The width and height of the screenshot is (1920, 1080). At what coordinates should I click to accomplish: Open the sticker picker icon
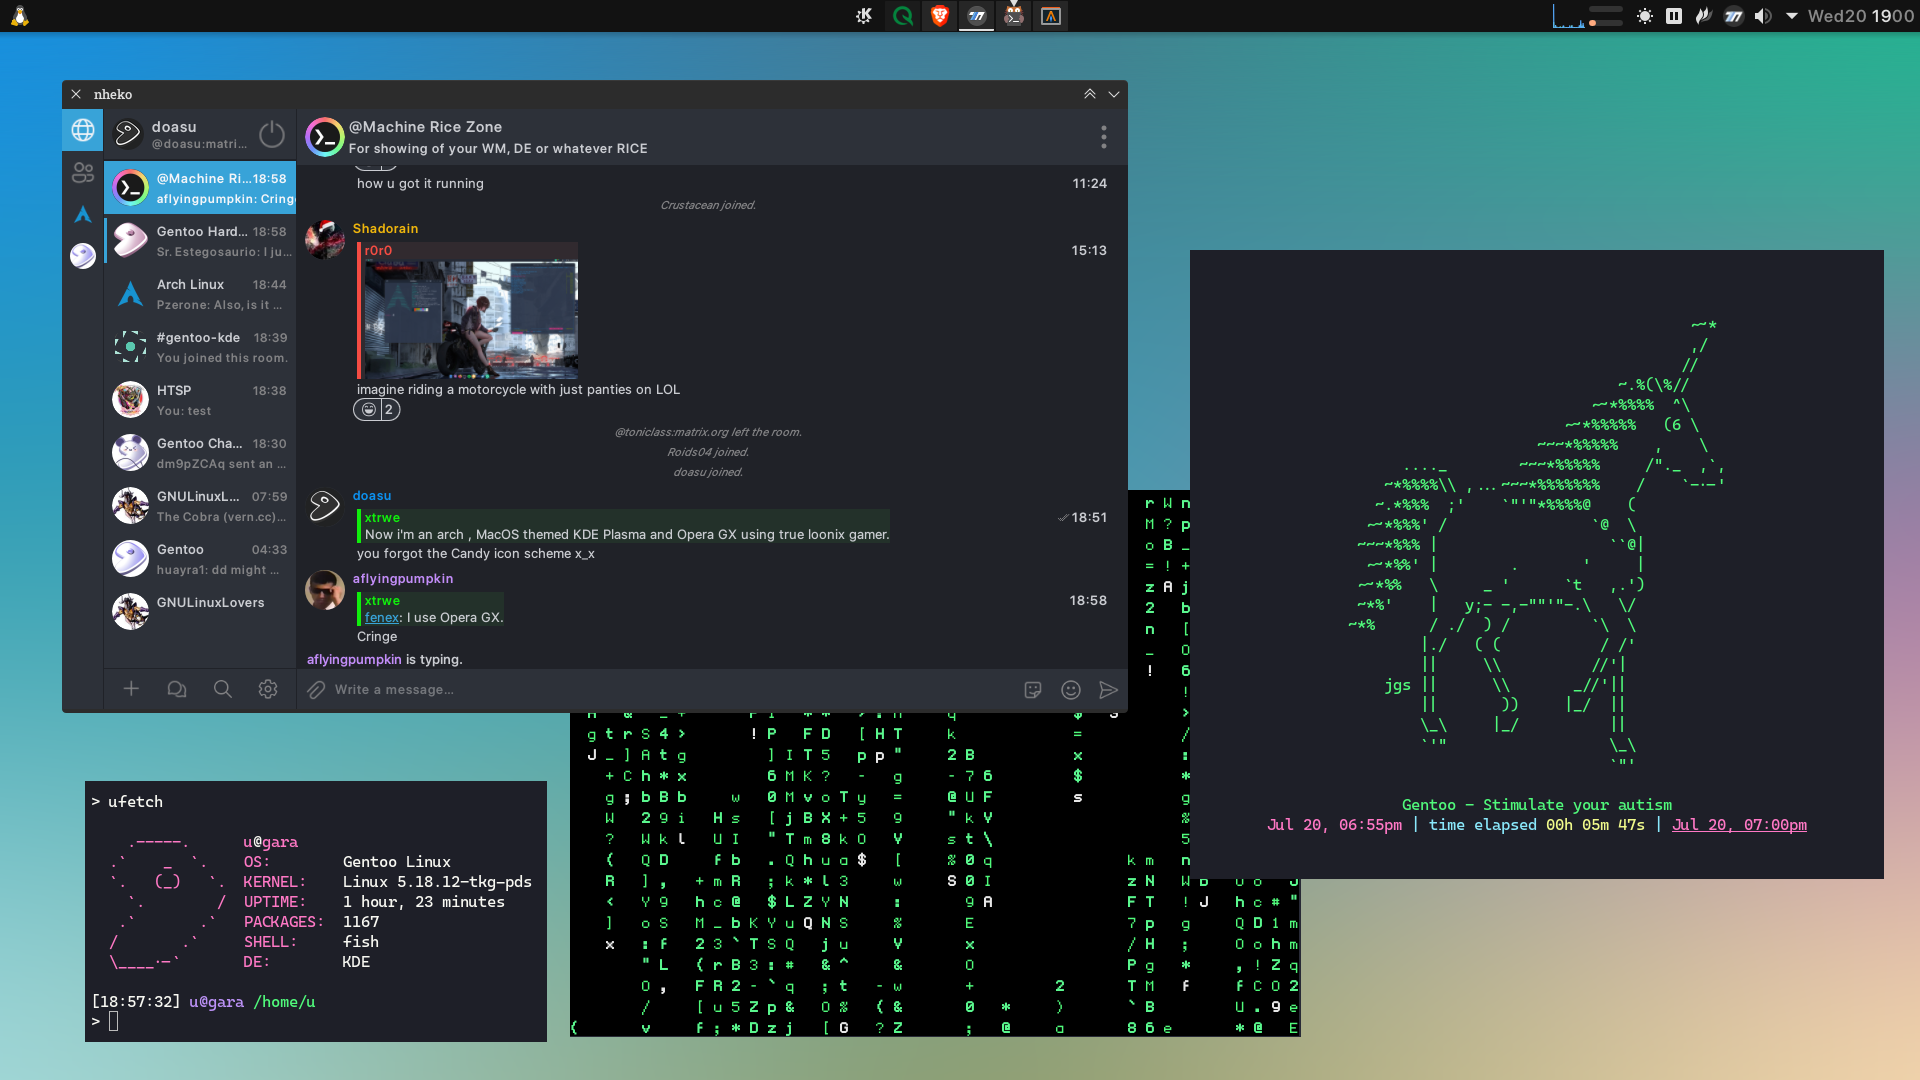(x=1033, y=690)
